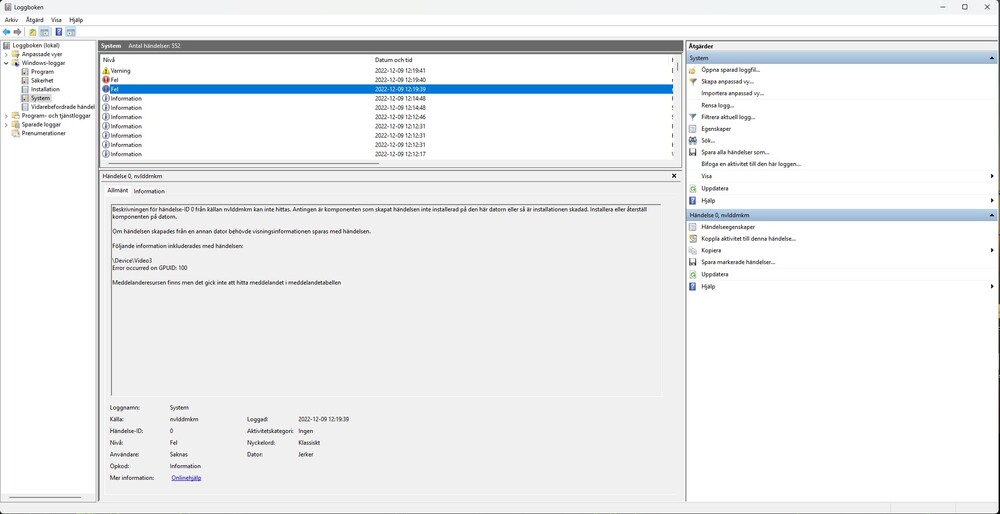1000x514 pixels.
Task: Click the event list horizontal scrollbar
Action: [244, 163]
